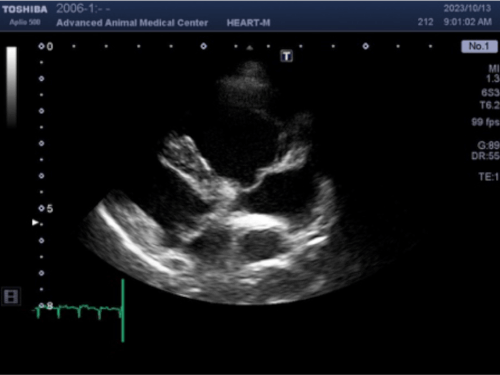Image resolution: width=500 pixels, height=375 pixels.
Task: Click the green ECG trace waveform
Action: 78,311
